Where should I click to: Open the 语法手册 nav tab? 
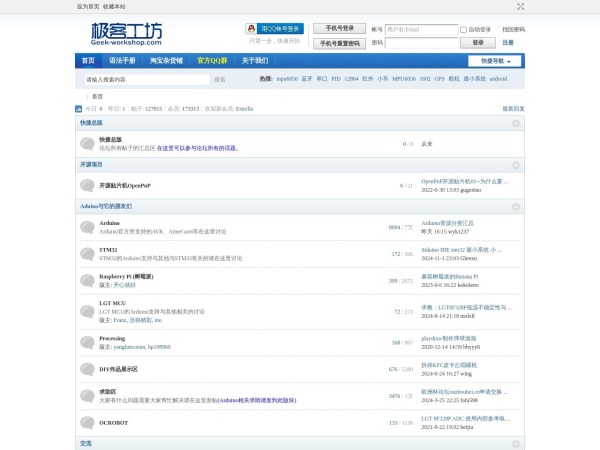point(121,61)
